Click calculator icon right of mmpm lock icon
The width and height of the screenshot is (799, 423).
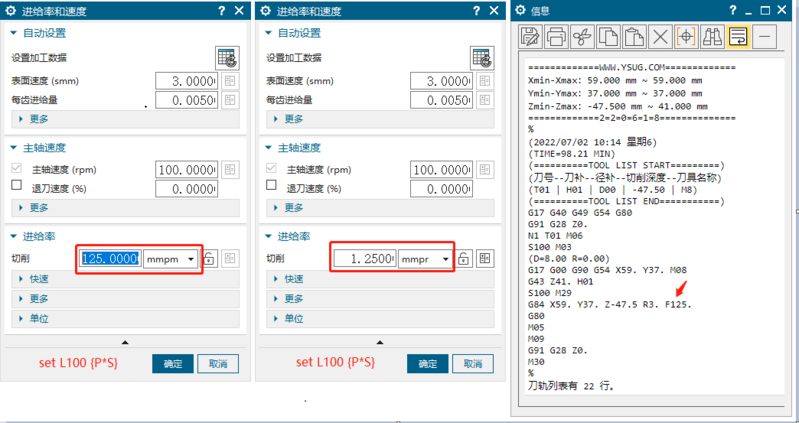point(230,258)
